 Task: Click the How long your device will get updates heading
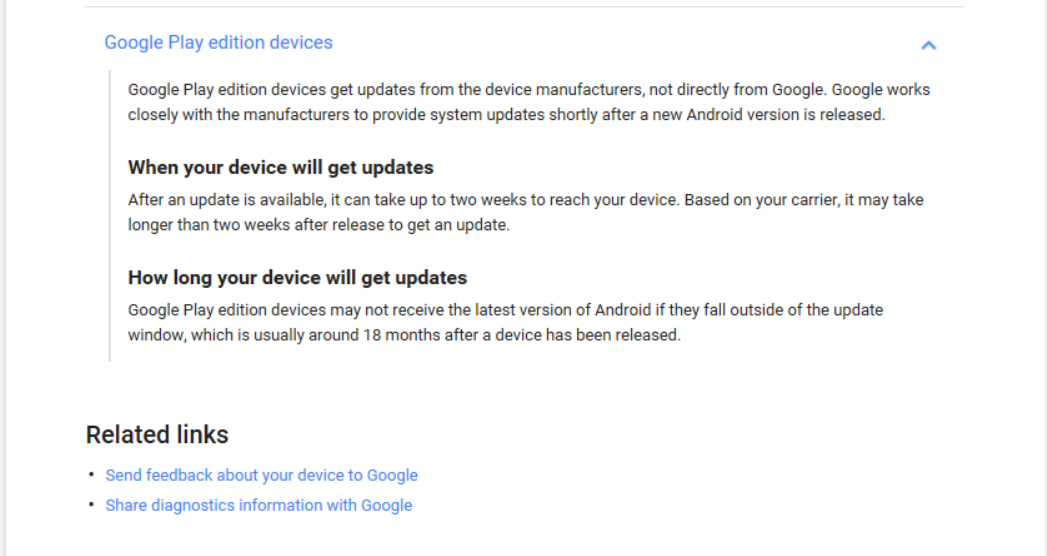pyautogui.click(x=297, y=278)
